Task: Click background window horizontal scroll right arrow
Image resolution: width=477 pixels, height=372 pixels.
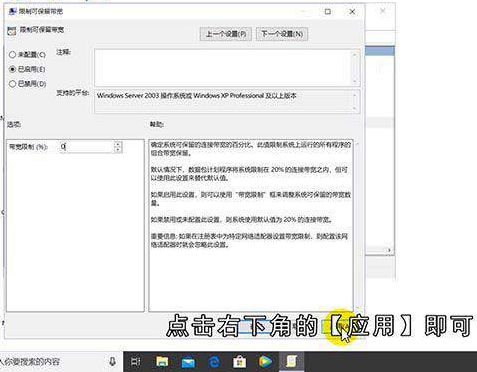Action: tap(389, 250)
